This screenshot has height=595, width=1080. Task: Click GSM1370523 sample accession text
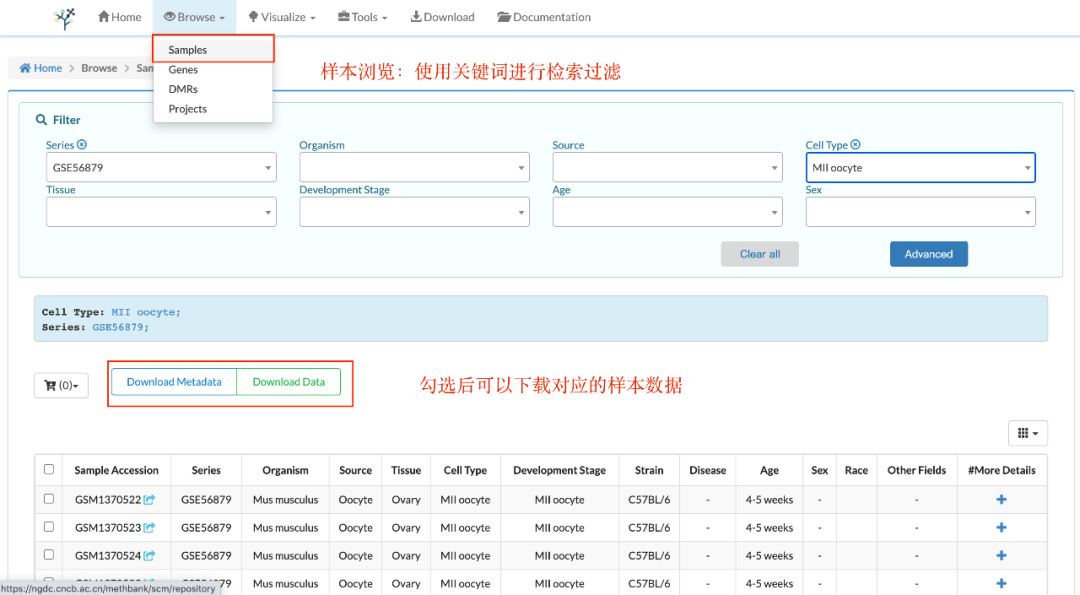pyautogui.click(x=107, y=528)
